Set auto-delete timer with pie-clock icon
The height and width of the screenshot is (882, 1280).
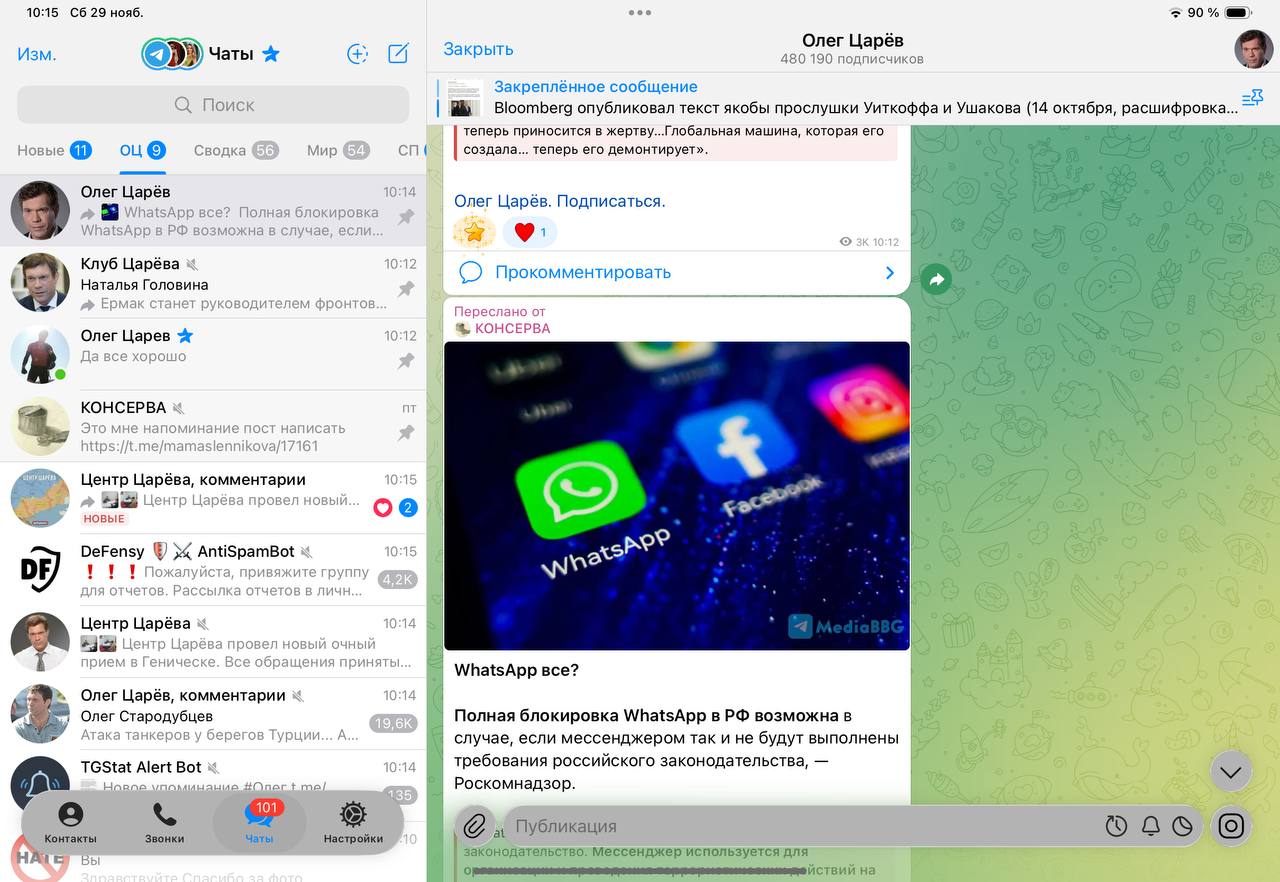[1183, 826]
